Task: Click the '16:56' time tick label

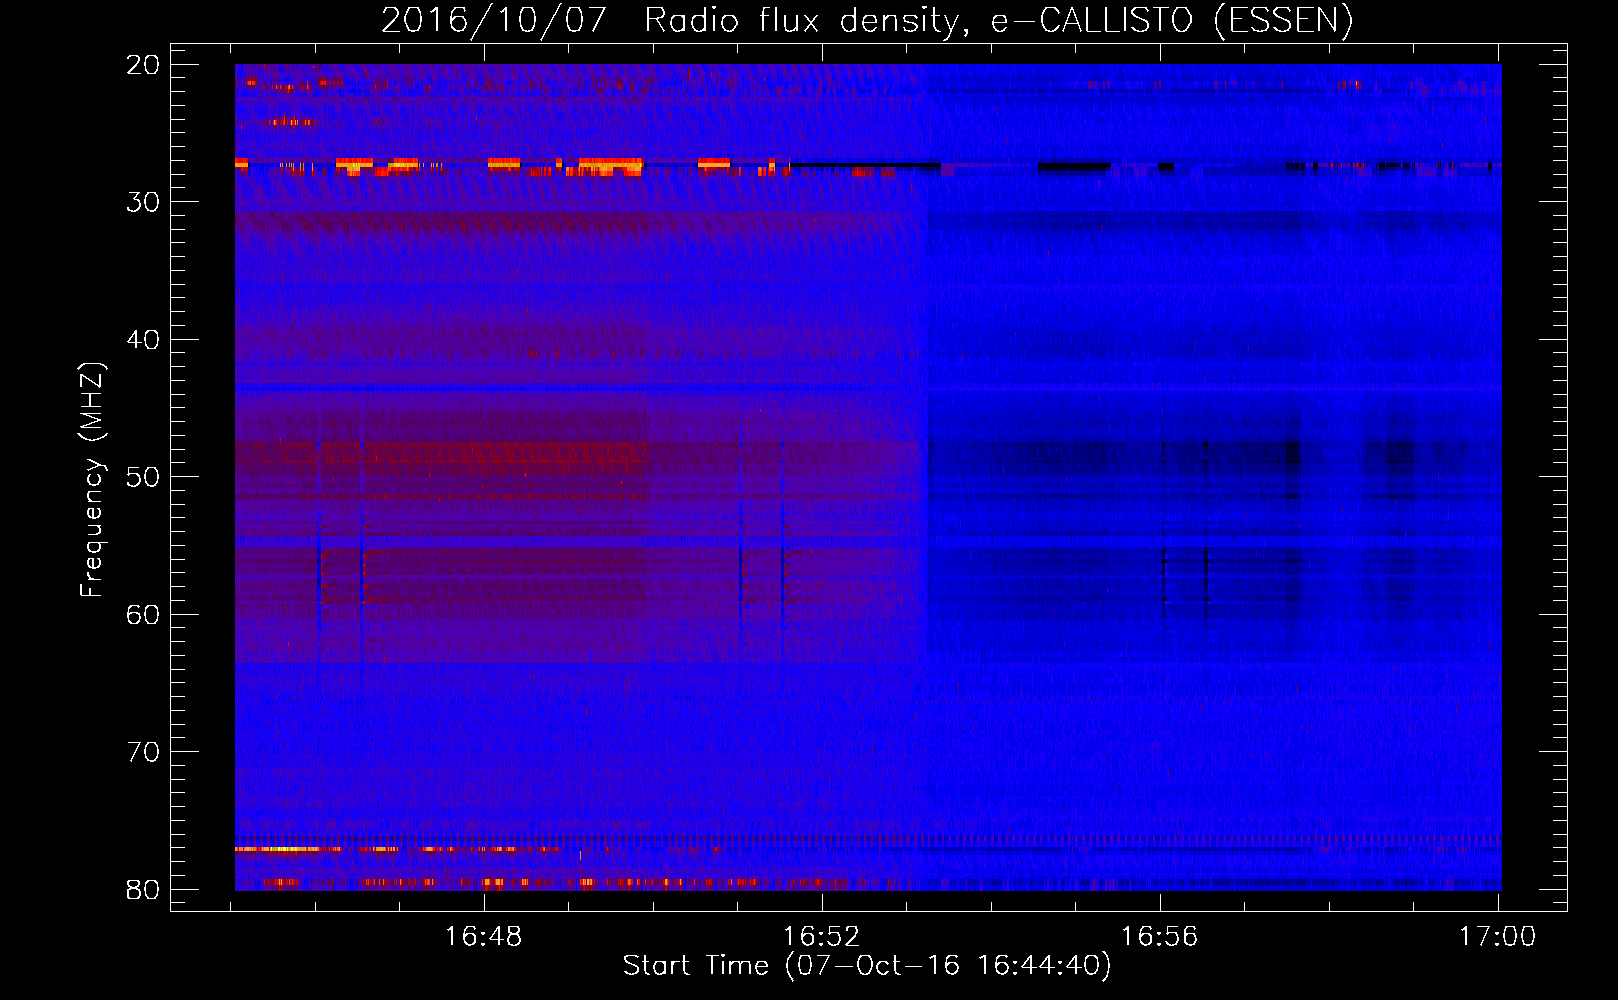Action: [1160, 937]
